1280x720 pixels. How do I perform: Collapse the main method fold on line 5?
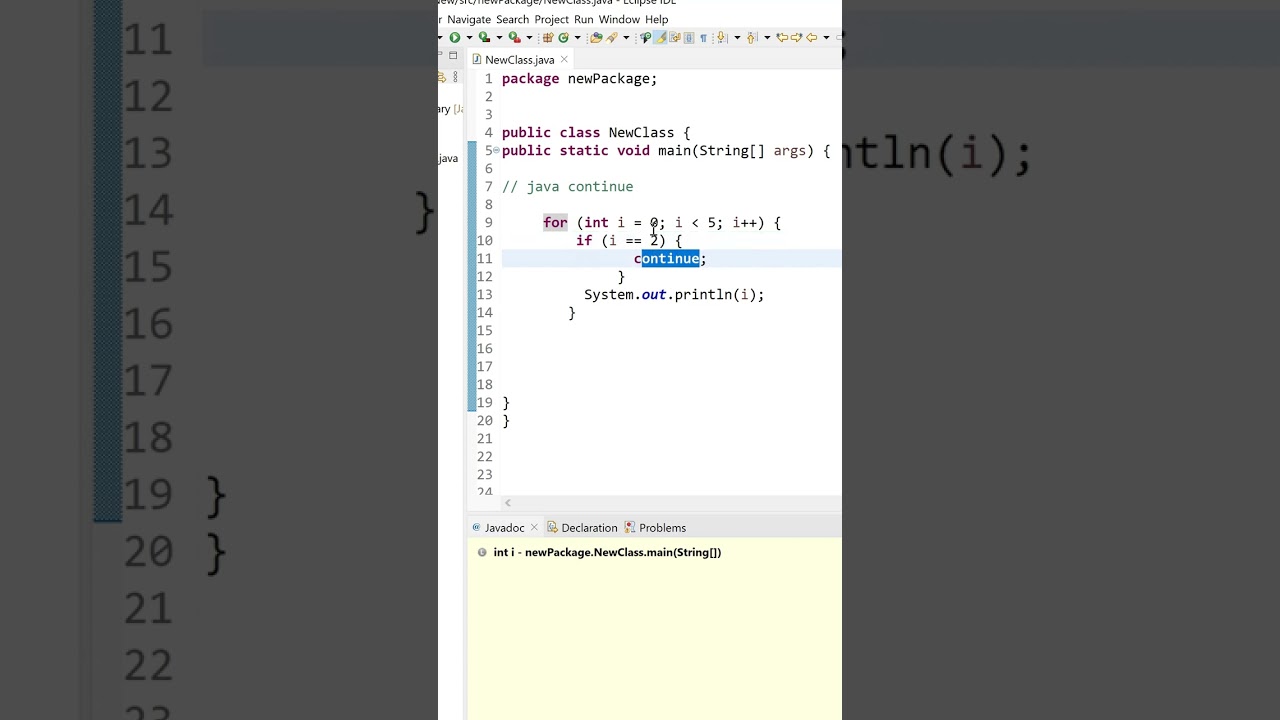coord(496,150)
